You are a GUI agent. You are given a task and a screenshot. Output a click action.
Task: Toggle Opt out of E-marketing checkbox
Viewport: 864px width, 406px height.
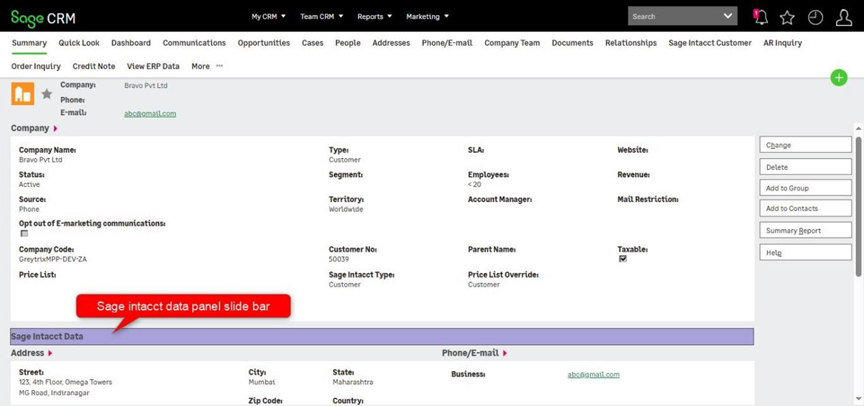point(24,234)
